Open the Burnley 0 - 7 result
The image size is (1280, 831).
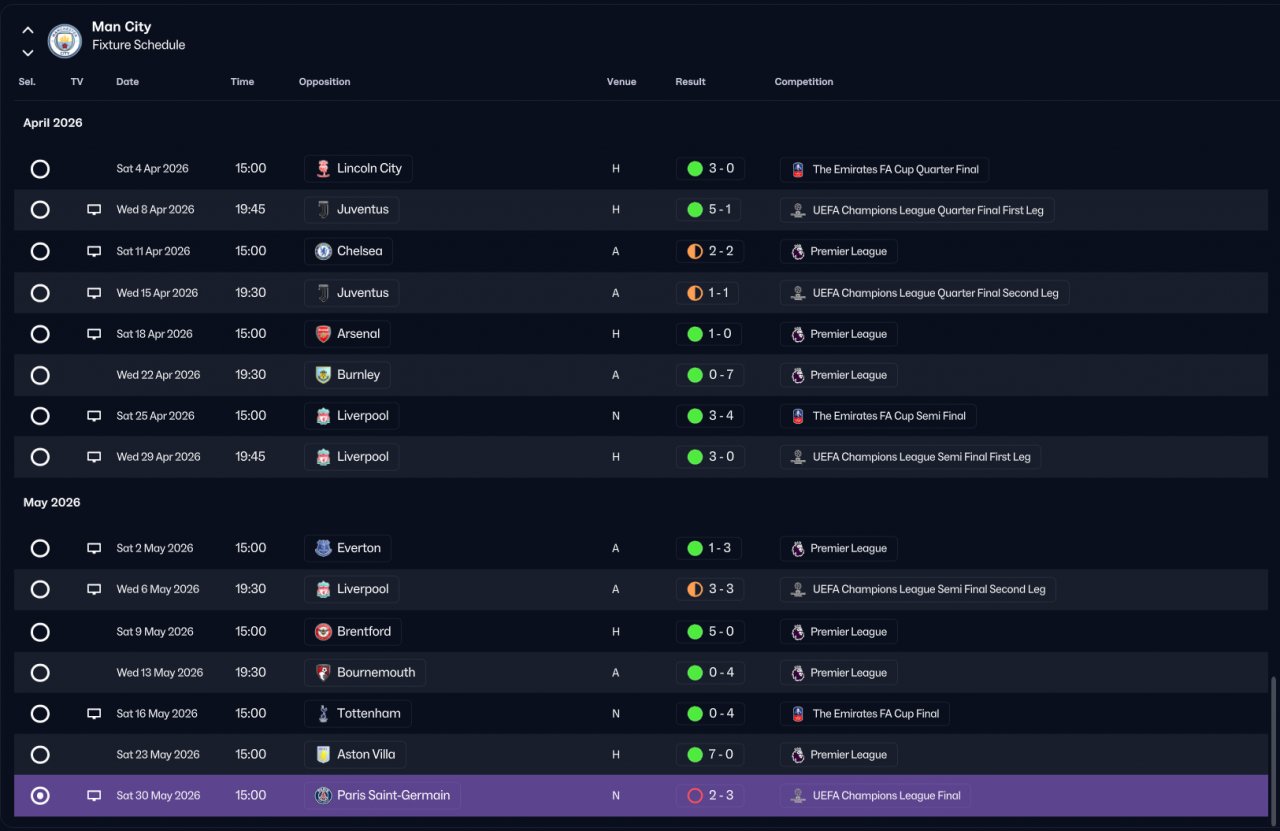tap(710, 375)
